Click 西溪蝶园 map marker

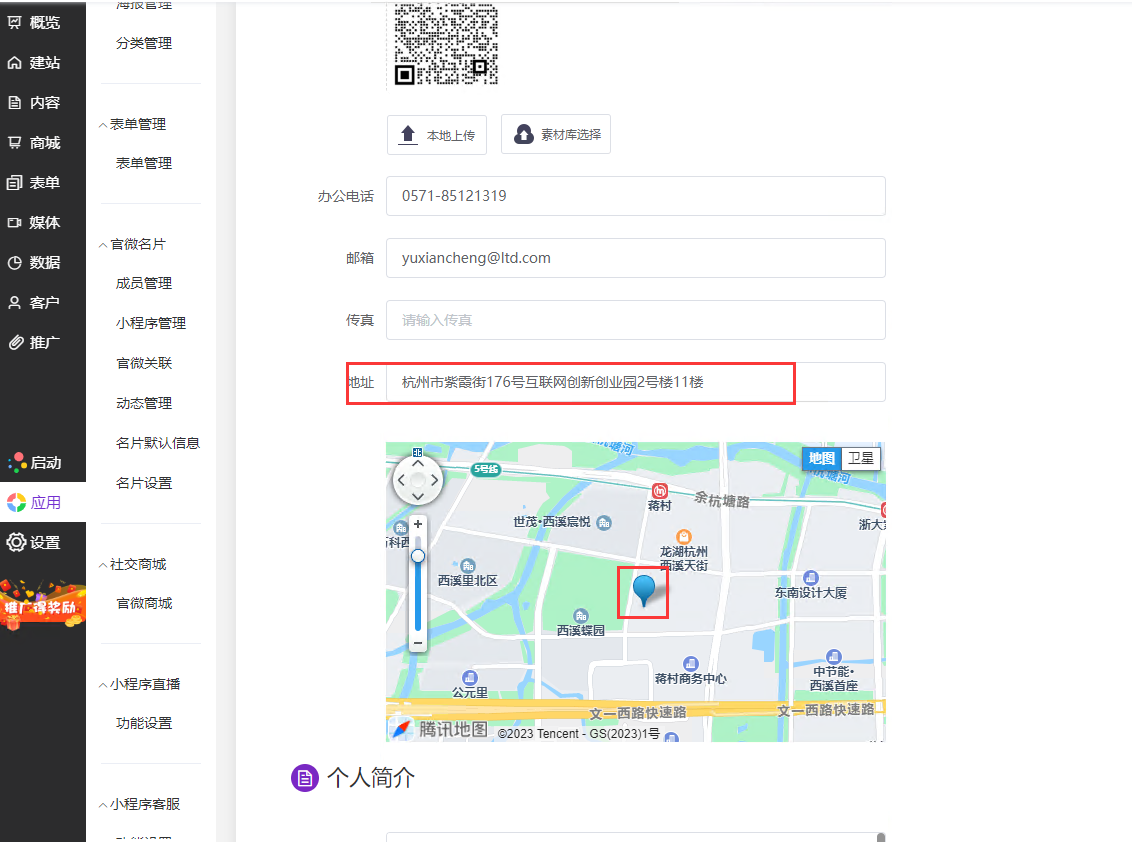pos(580,616)
